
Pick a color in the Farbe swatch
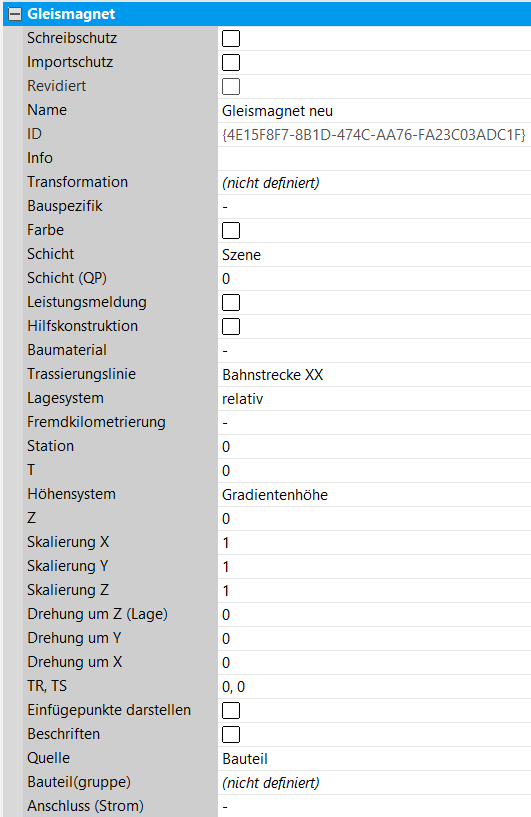[x=231, y=230]
